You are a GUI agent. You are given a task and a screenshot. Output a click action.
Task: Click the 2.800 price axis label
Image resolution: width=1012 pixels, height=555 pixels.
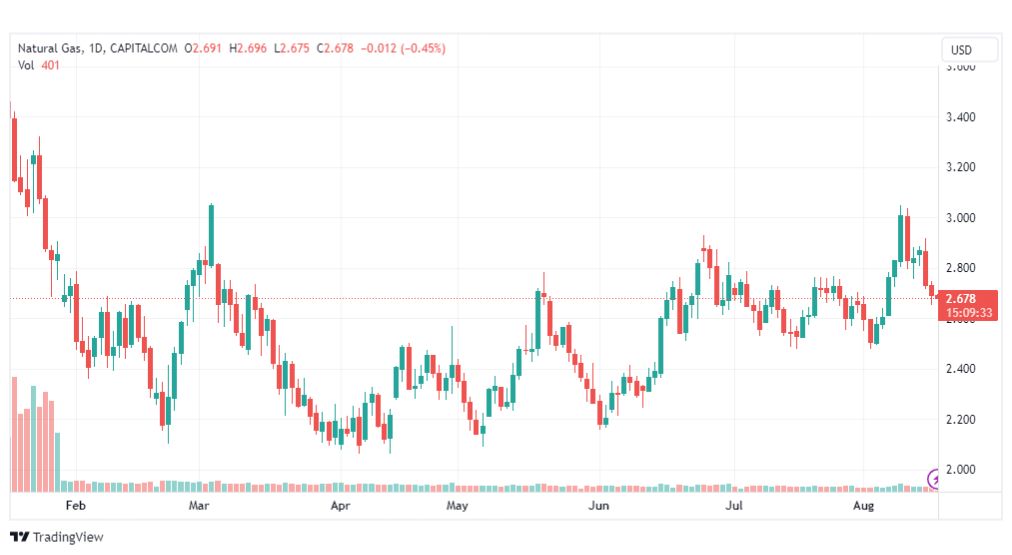[x=960, y=268]
